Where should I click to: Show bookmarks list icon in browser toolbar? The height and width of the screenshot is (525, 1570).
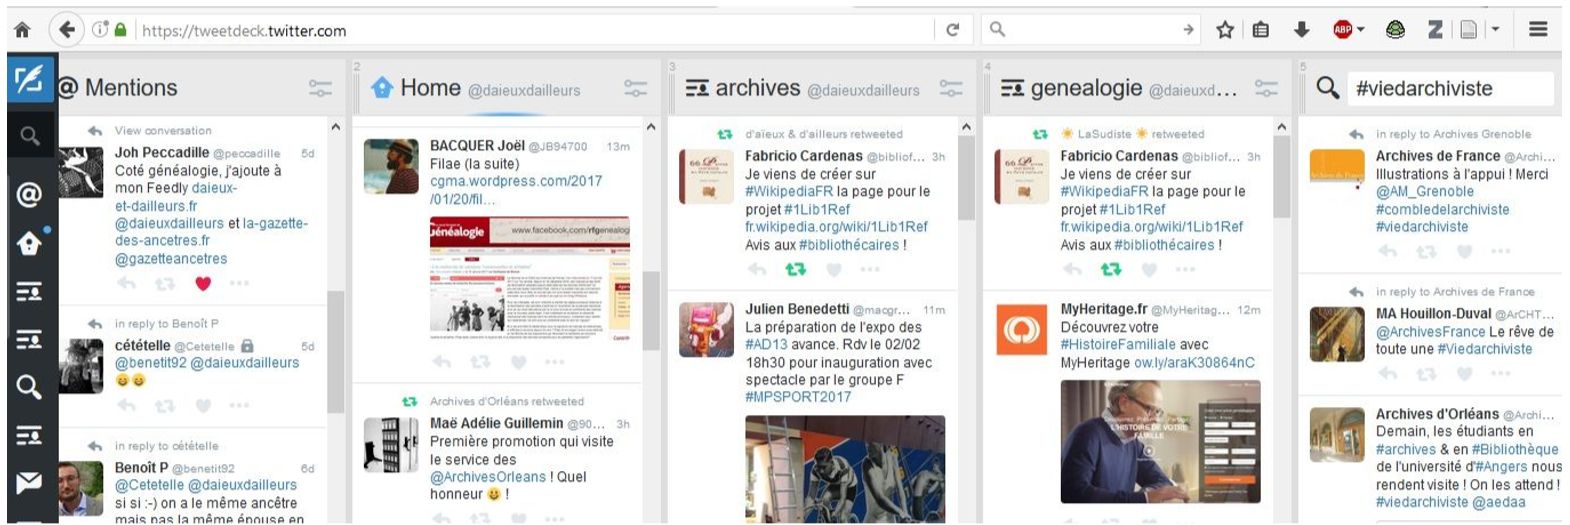tap(1261, 30)
